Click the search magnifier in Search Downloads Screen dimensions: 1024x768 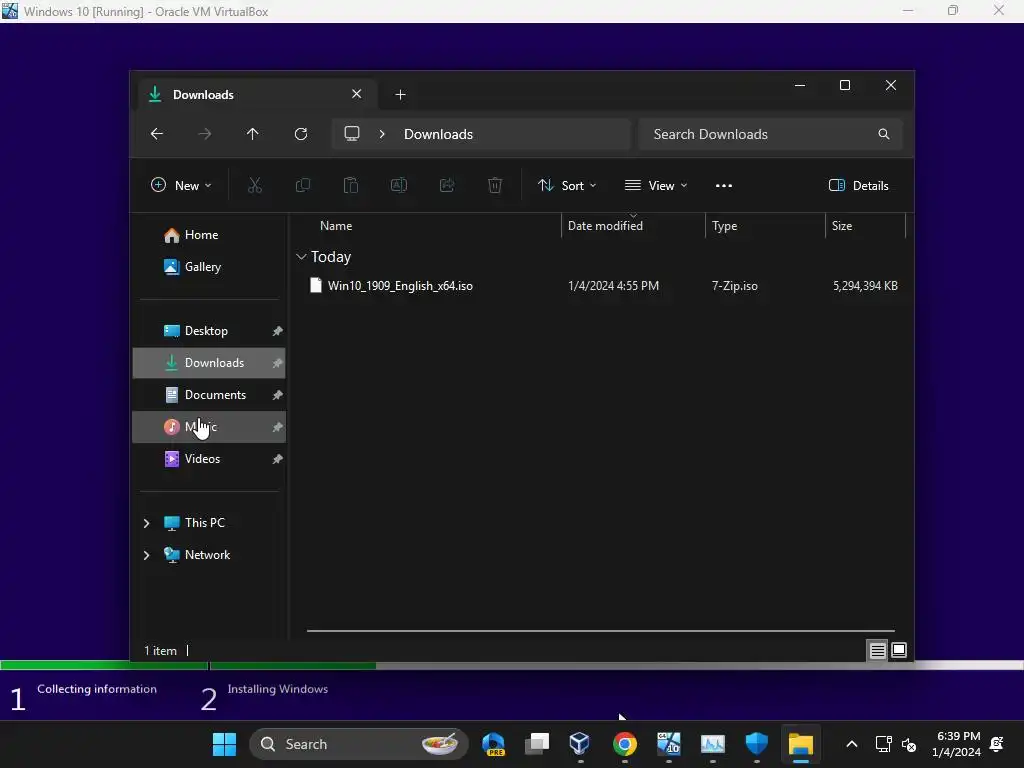(884, 134)
